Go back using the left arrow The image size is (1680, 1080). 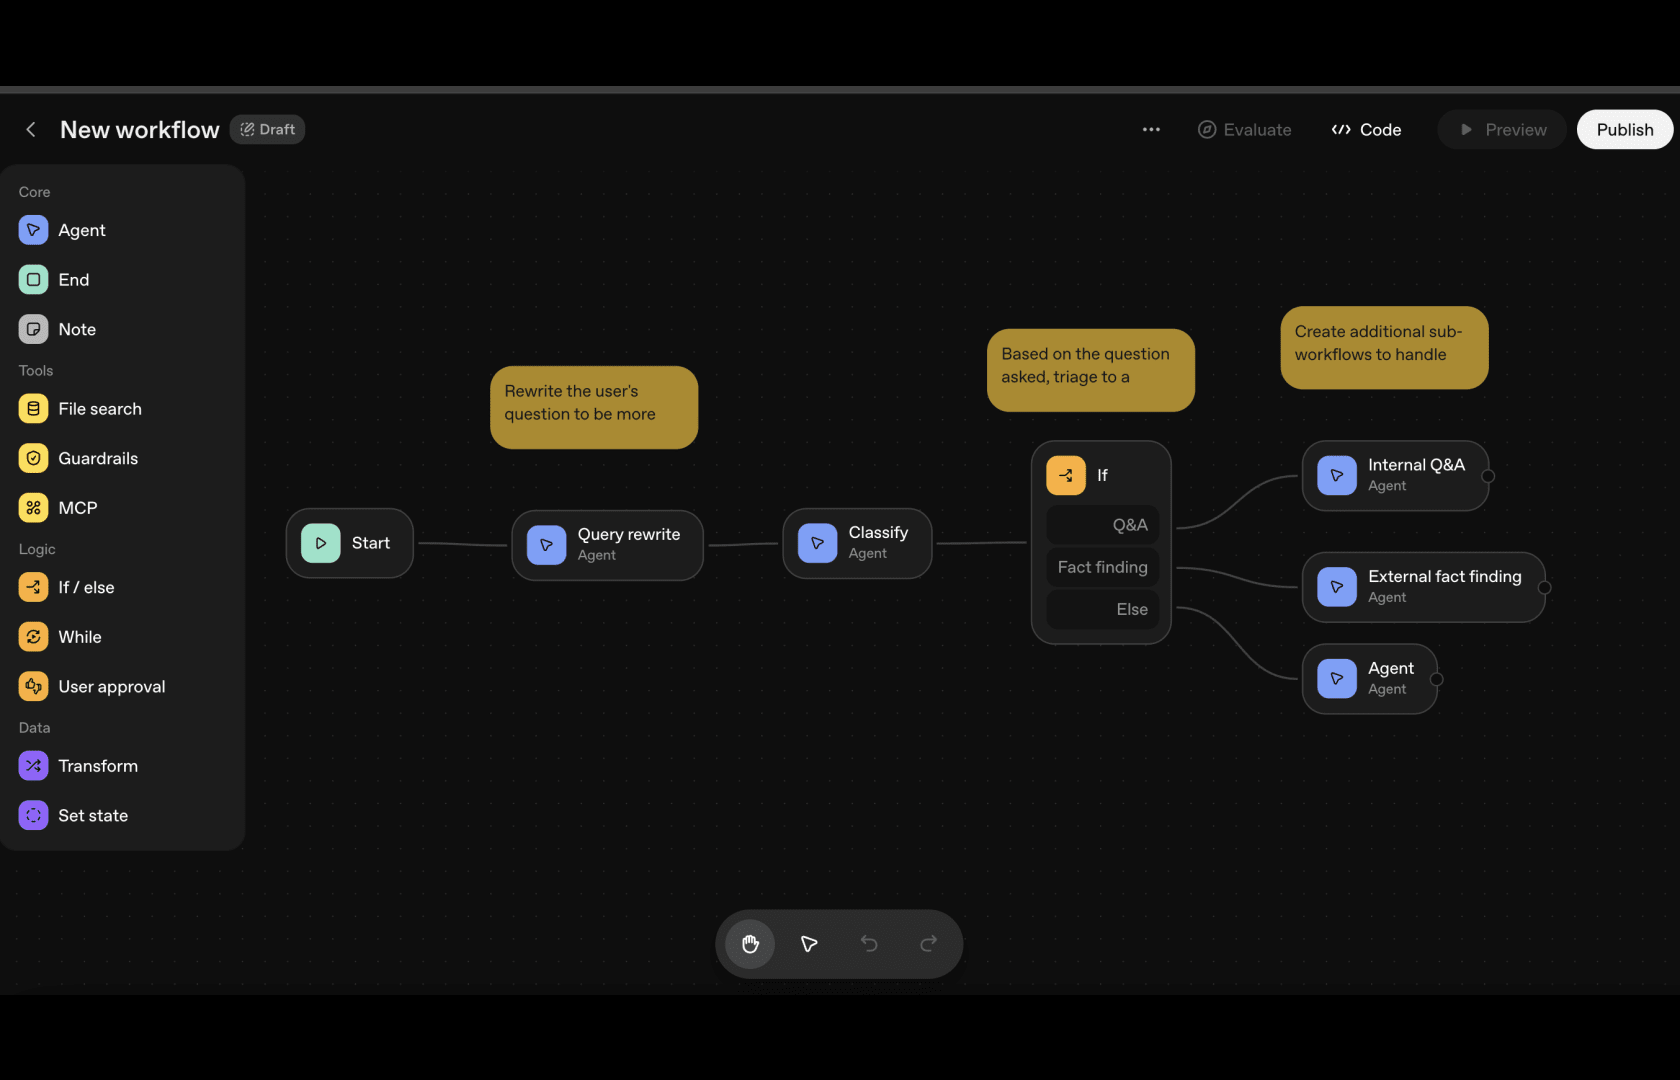(x=31, y=130)
